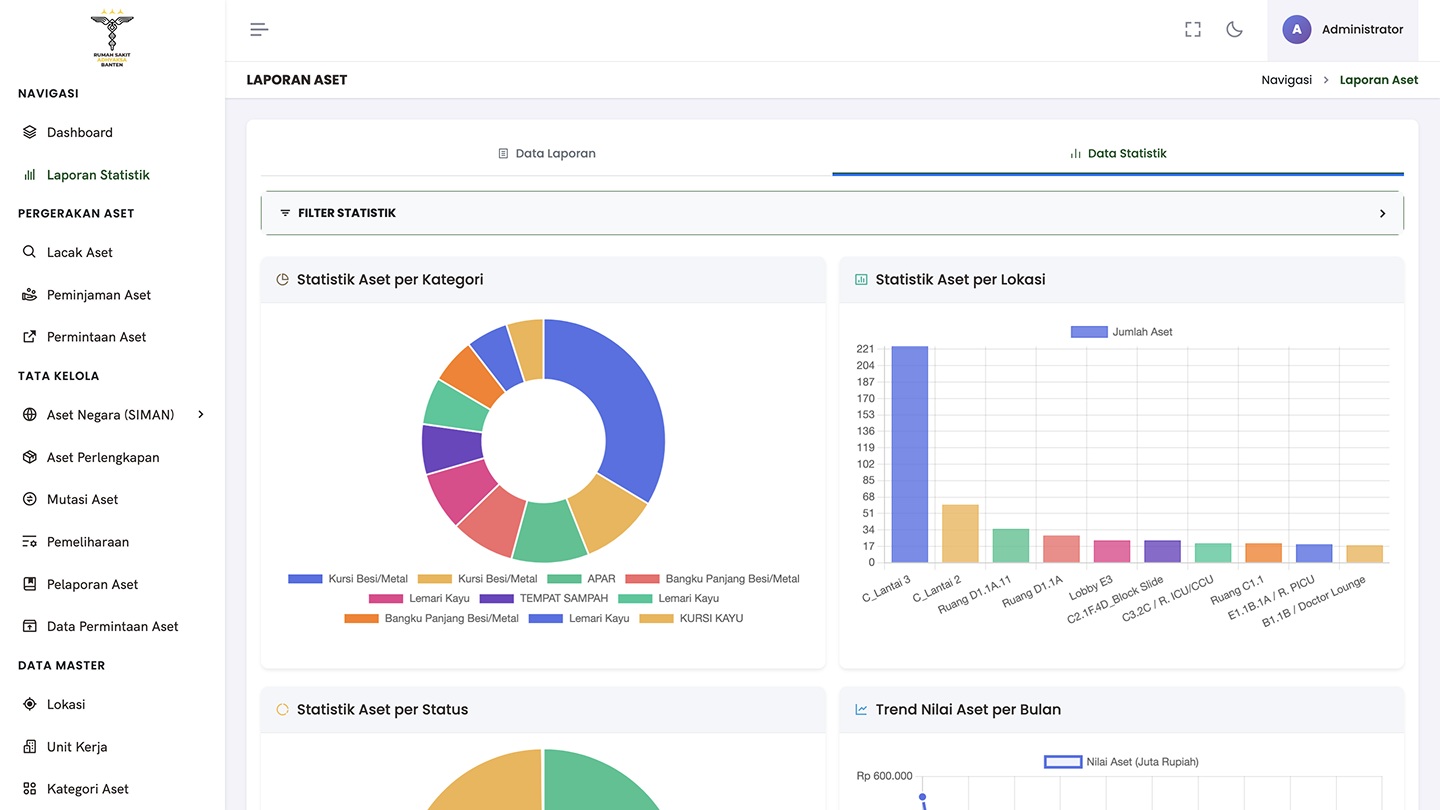Toggle the TEMPAT SAMPAH legend item
Viewport: 1440px width, 810px height.
pos(544,599)
